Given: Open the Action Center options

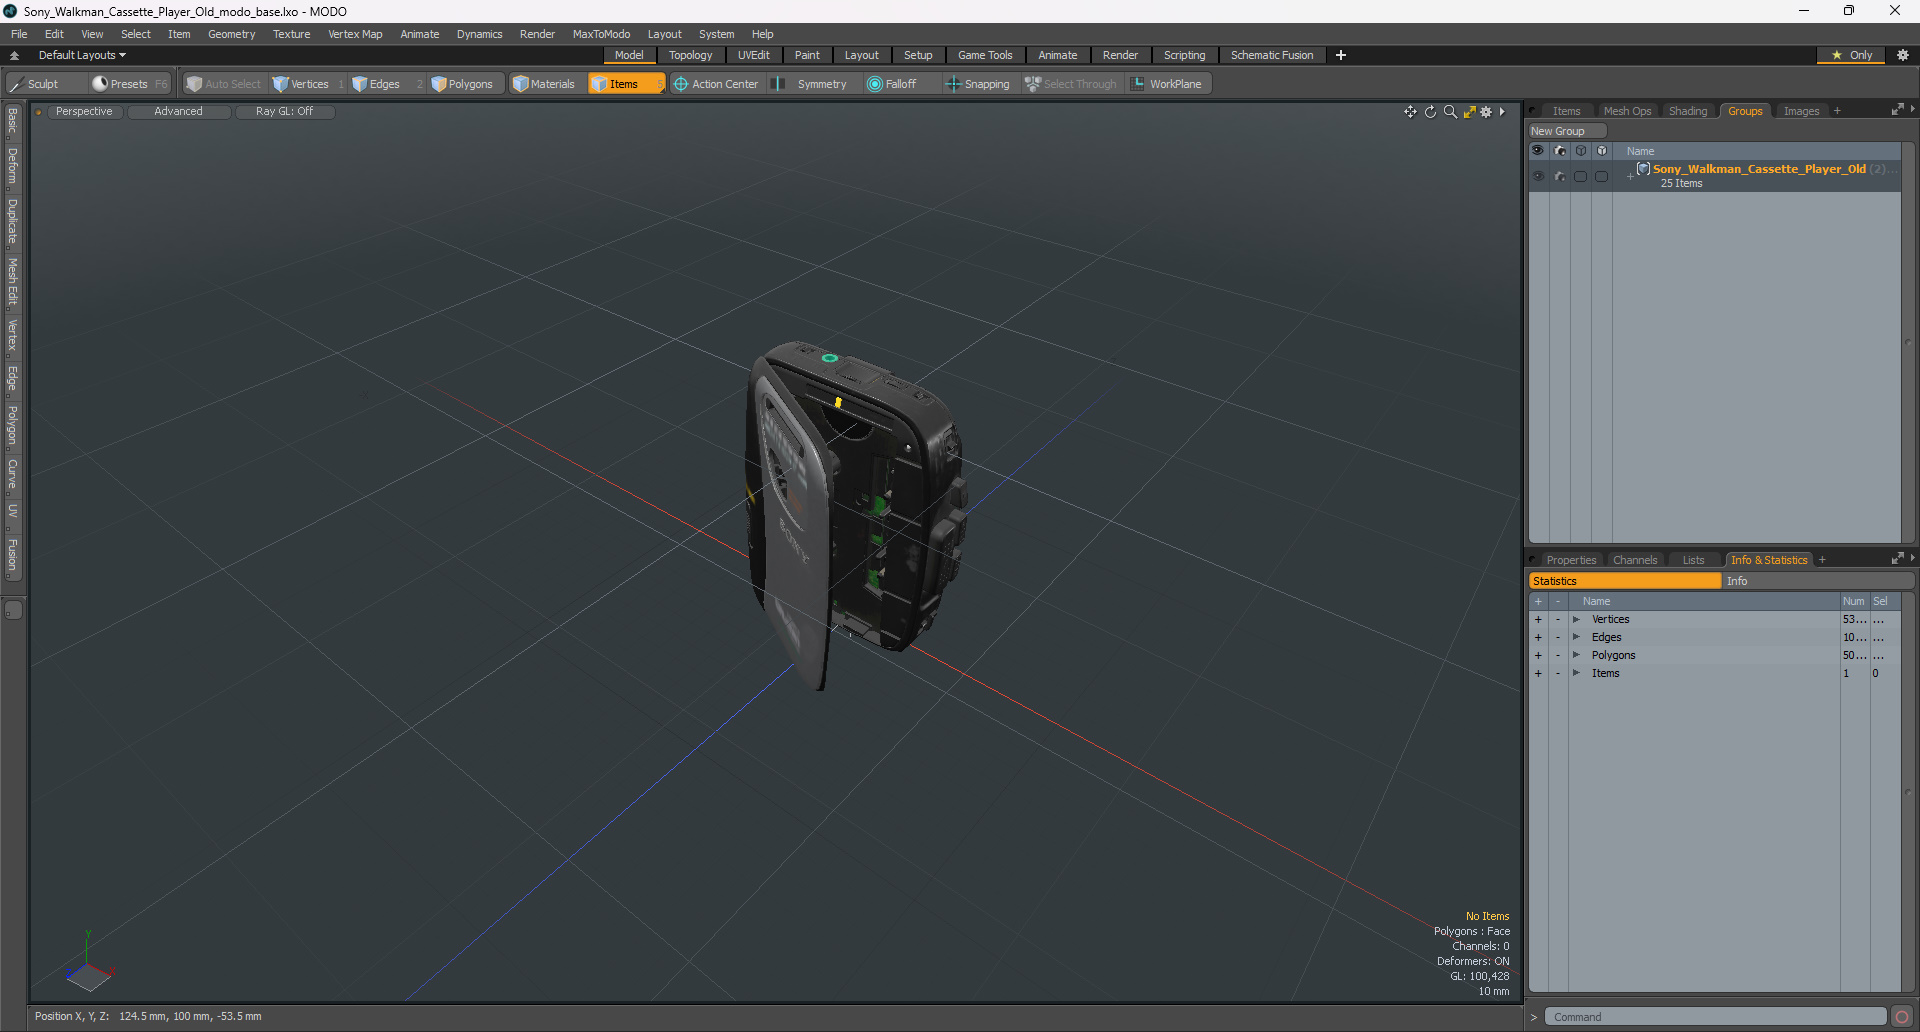Looking at the screenshot, I should click(x=716, y=84).
